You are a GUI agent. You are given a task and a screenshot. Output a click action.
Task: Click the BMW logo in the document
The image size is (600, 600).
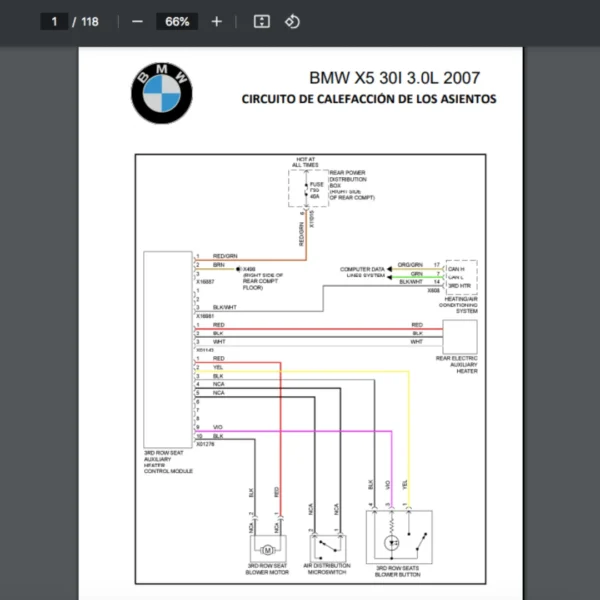[x=160, y=94]
